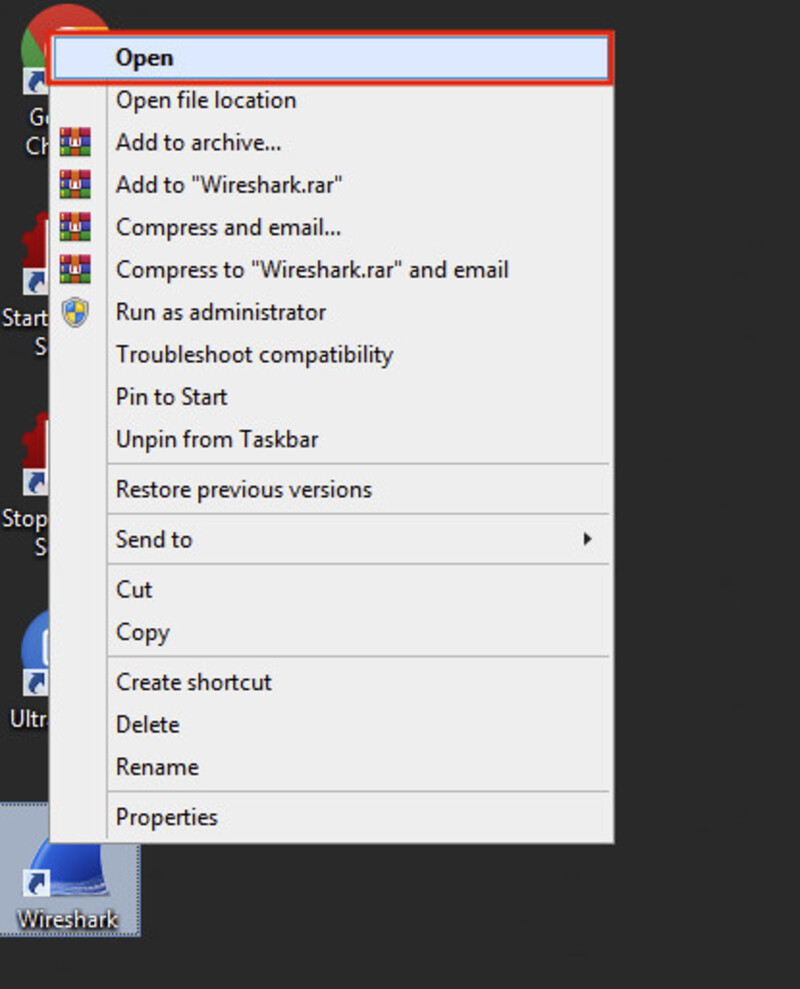Choose Open file location

(x=206, y=100)
